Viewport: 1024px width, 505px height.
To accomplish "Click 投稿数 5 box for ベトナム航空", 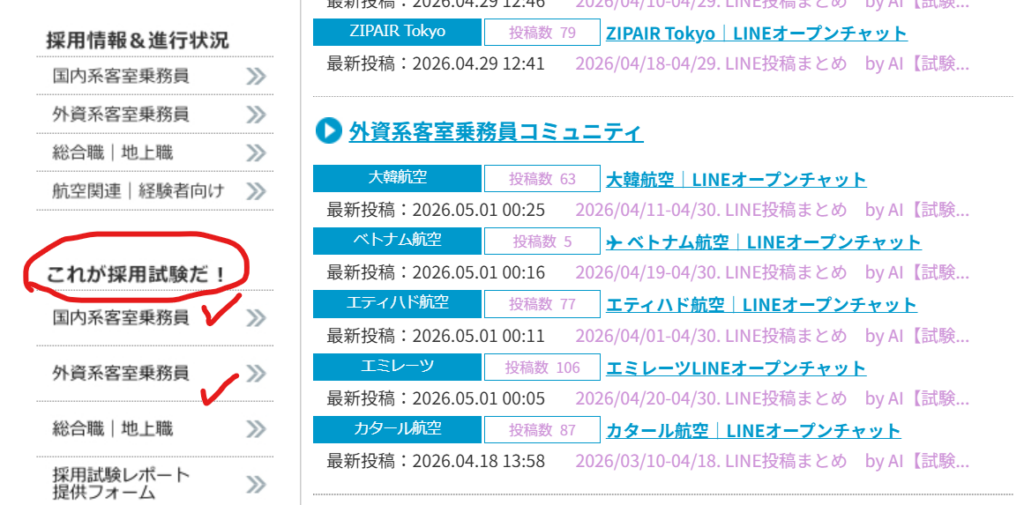I will (542, 241).
